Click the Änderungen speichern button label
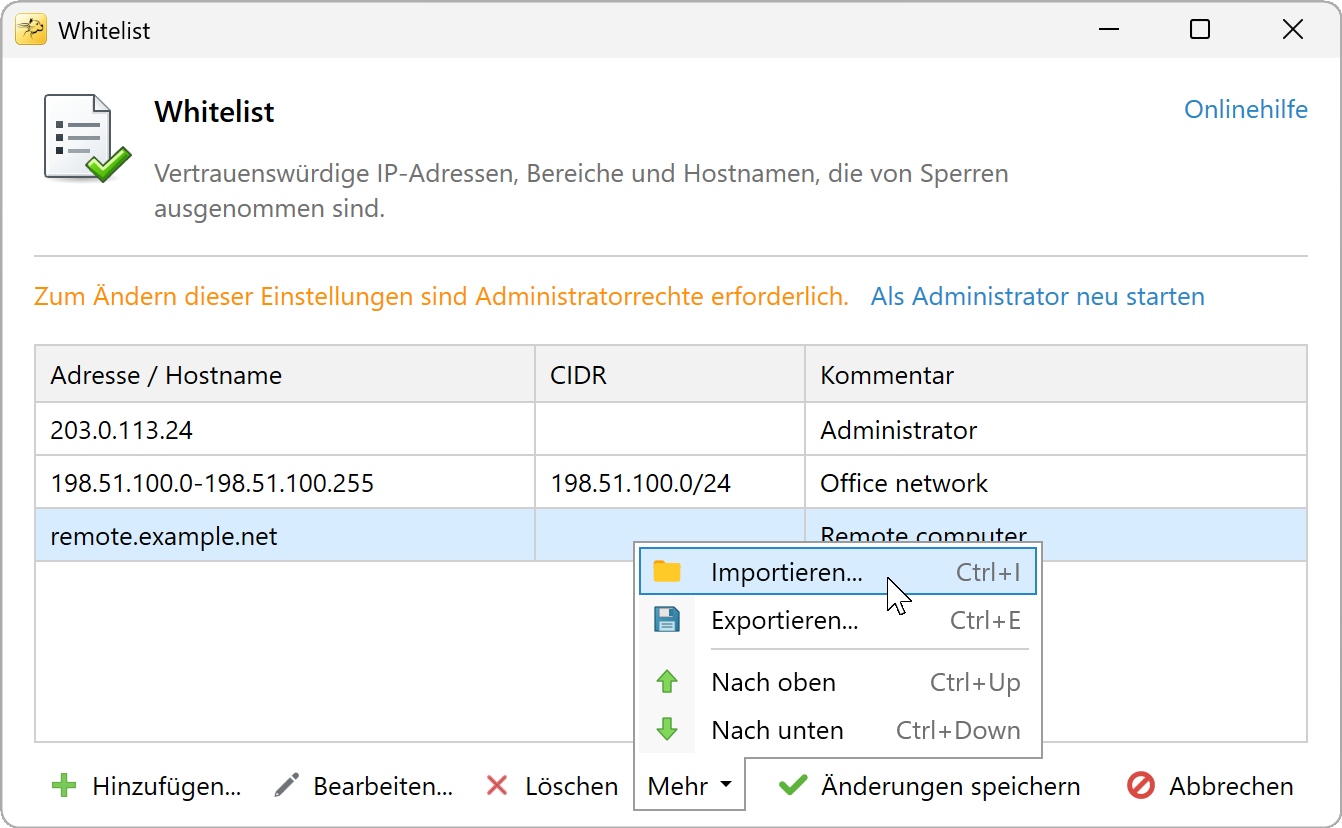This screenshot has width=1342, height=828. [x=951, y=787]
